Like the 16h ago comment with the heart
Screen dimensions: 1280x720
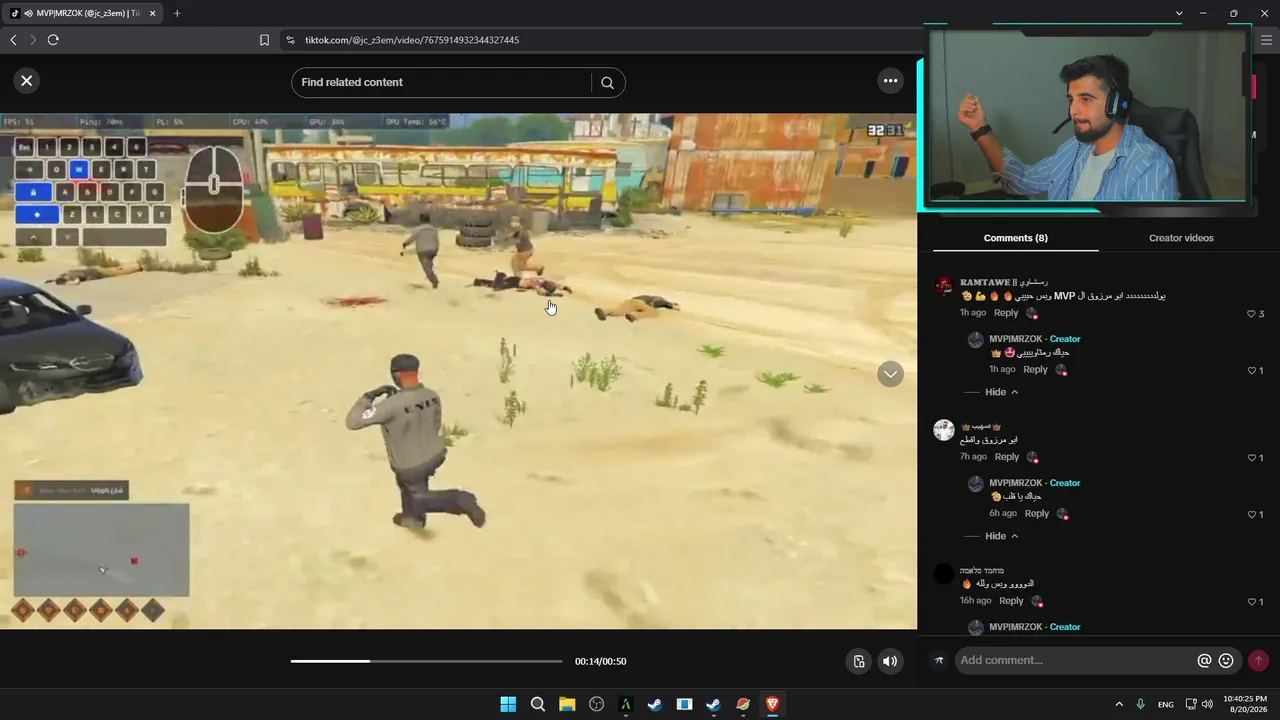point(1251,602)
